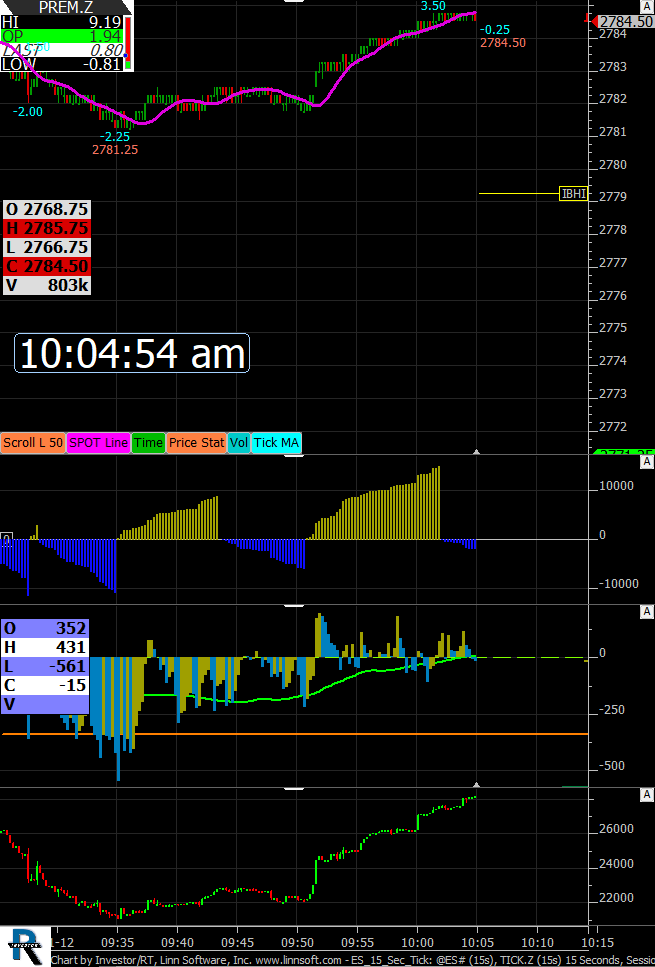Click the HI 9.19 row in the PREM.Z box

(x=62, y=23)
